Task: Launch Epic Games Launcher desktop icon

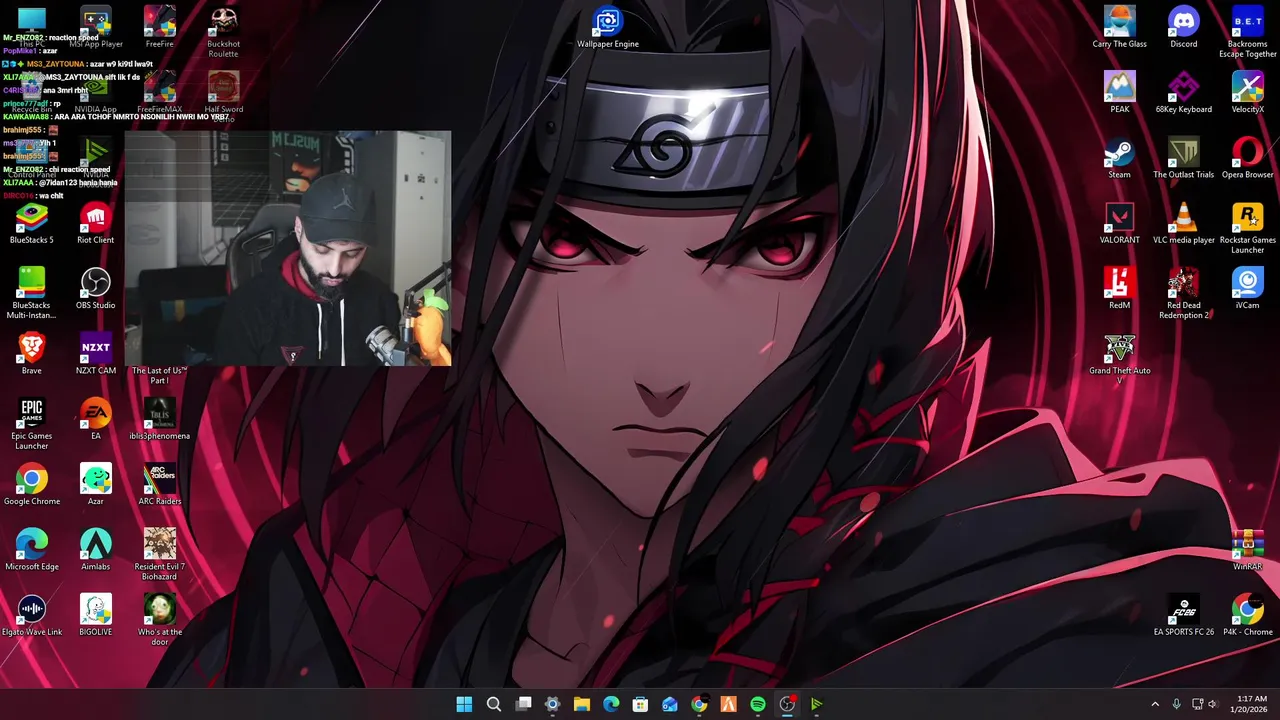Action: click(32, 425)
